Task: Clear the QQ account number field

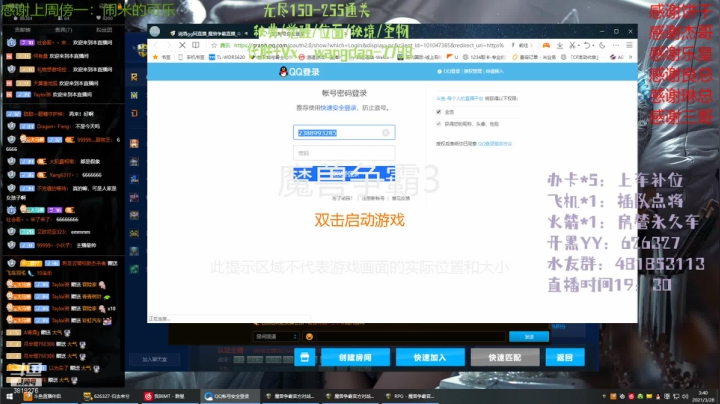Action: 386,133
